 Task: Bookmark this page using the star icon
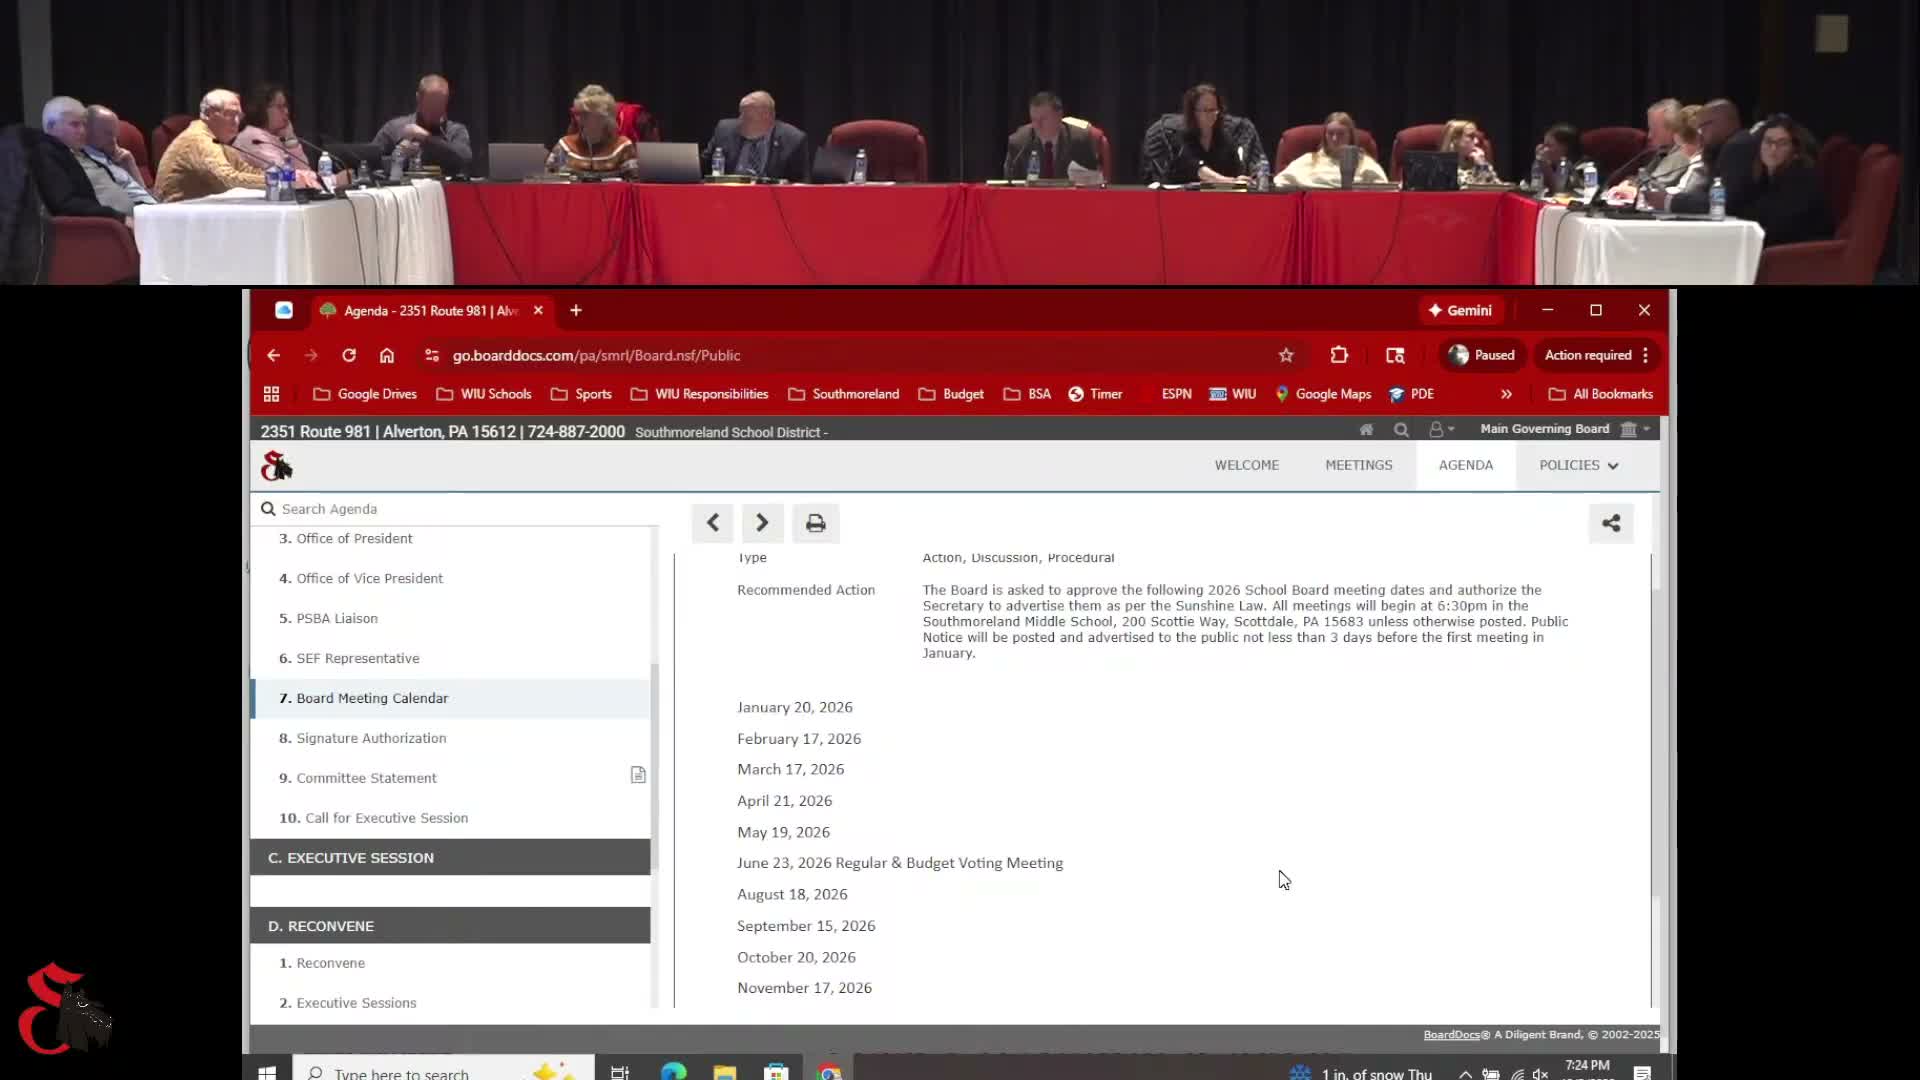point(1287,355)
